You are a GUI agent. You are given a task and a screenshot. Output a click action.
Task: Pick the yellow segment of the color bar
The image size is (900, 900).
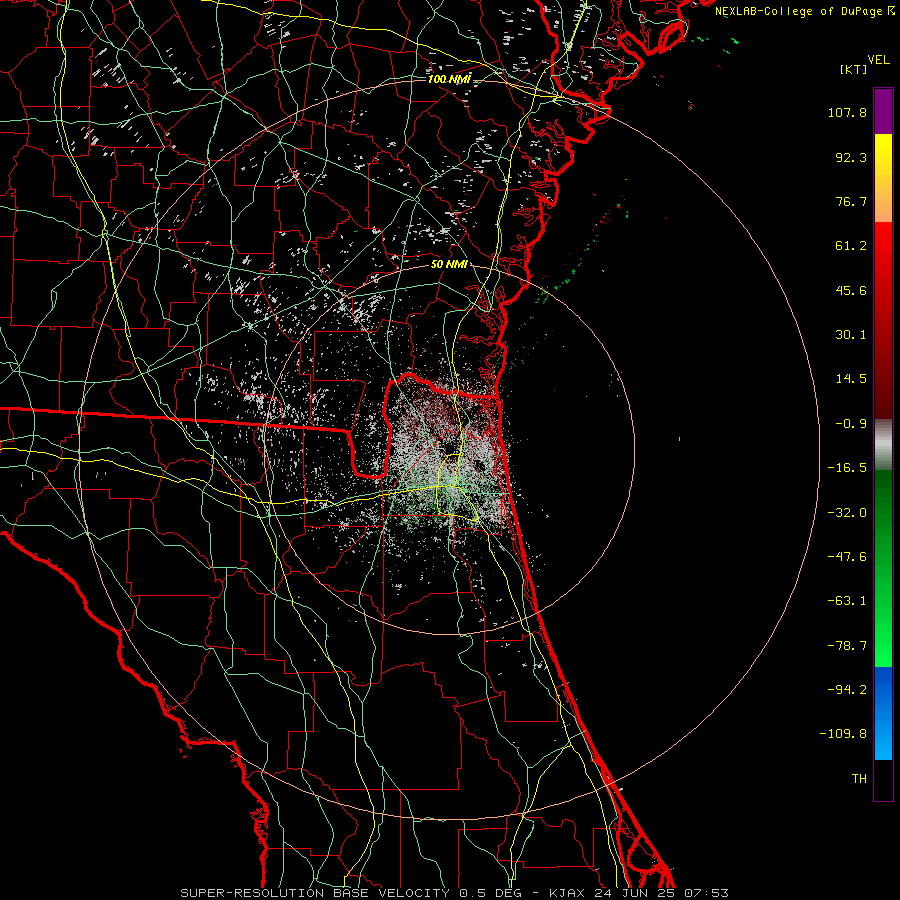pos(883,158)
